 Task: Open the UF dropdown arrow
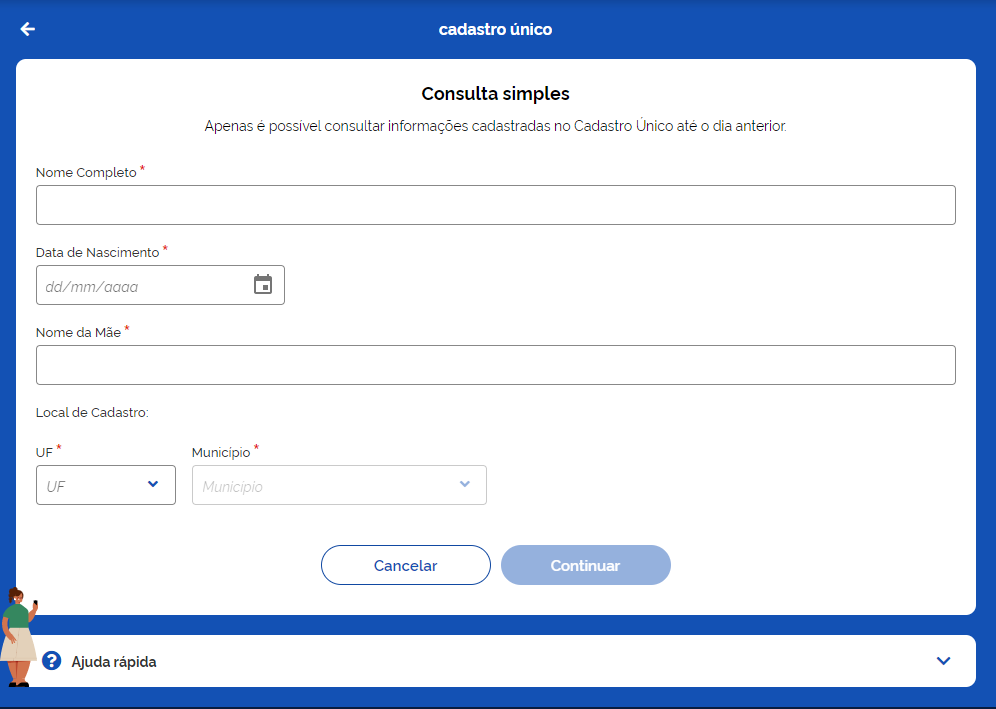tap(153, 484)
